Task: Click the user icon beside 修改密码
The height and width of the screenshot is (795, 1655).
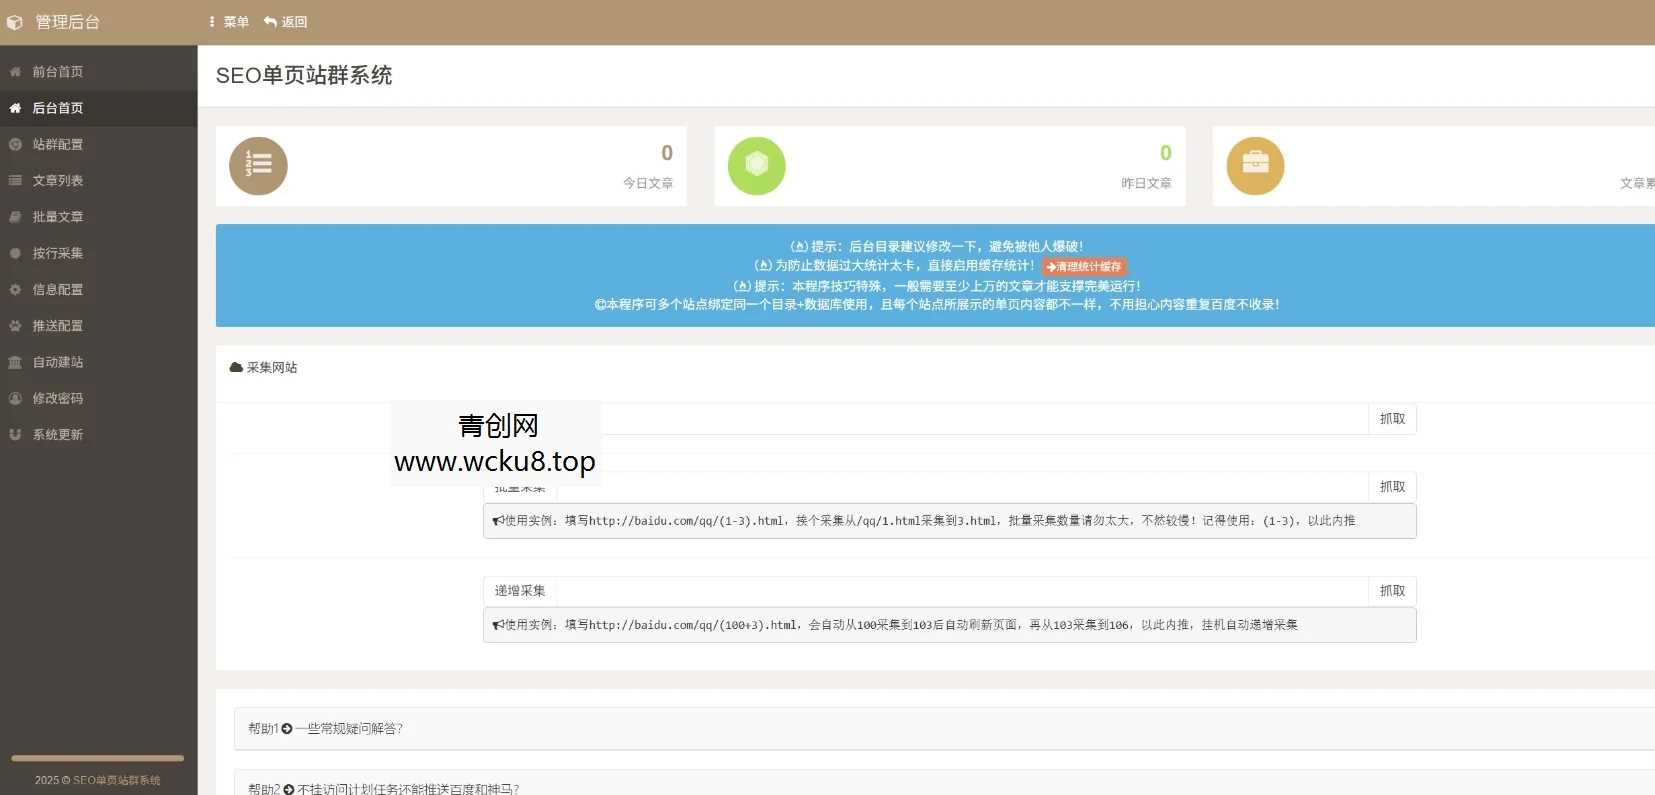Action: click(x=15, y=398)
